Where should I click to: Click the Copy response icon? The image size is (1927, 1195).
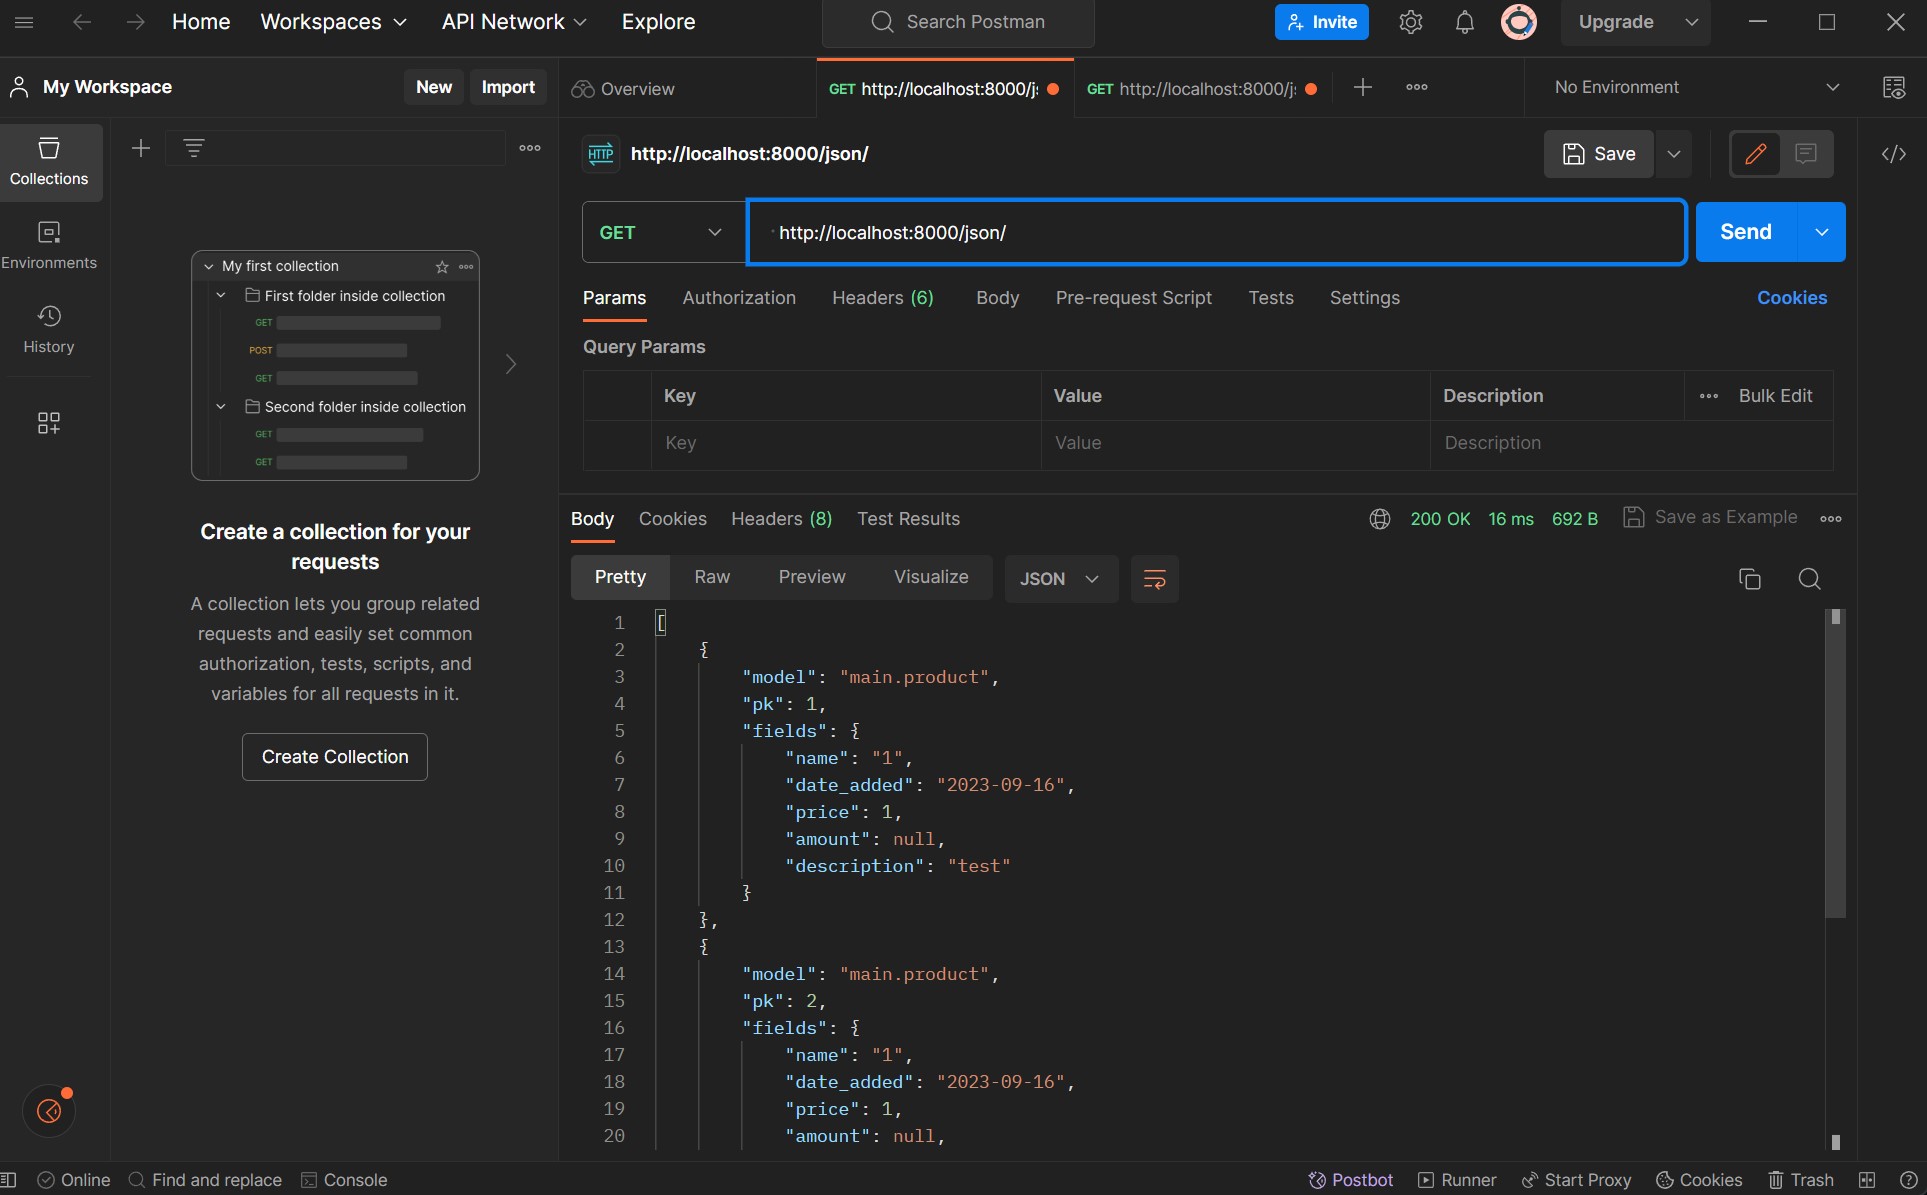pyautogui.click(x=1749, y=577)
